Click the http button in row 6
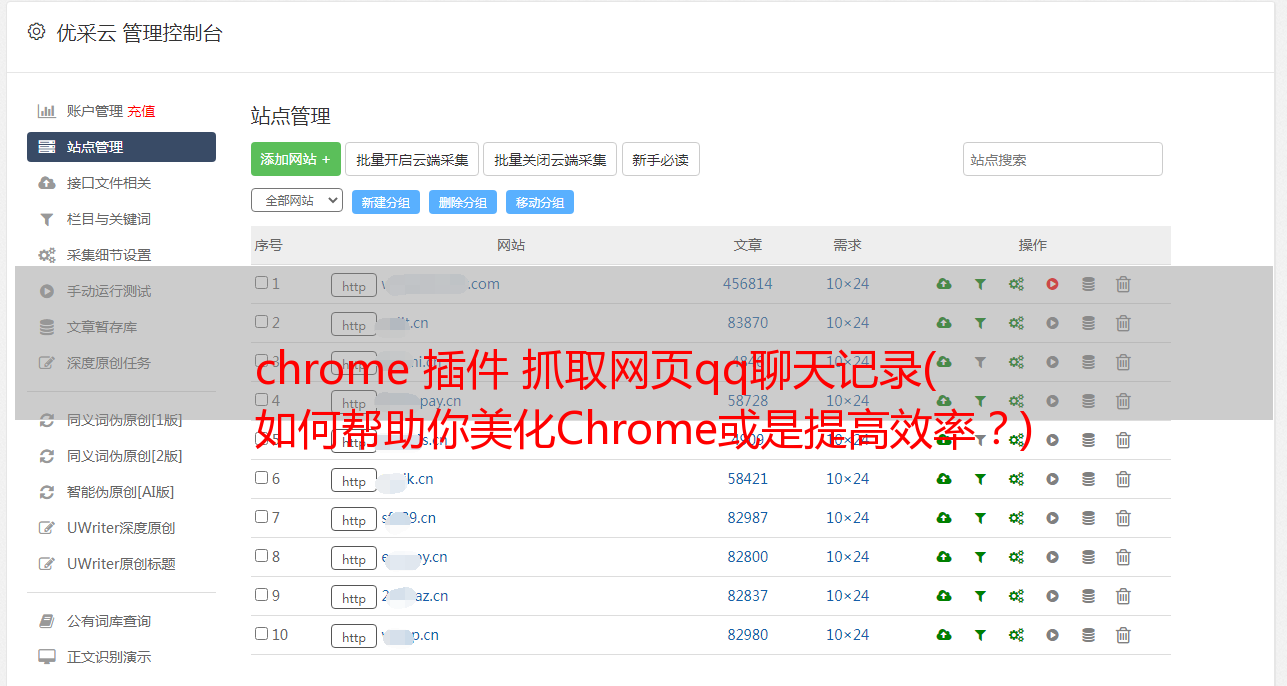This screenshot has width=1287, height=686. click(354, 481)
